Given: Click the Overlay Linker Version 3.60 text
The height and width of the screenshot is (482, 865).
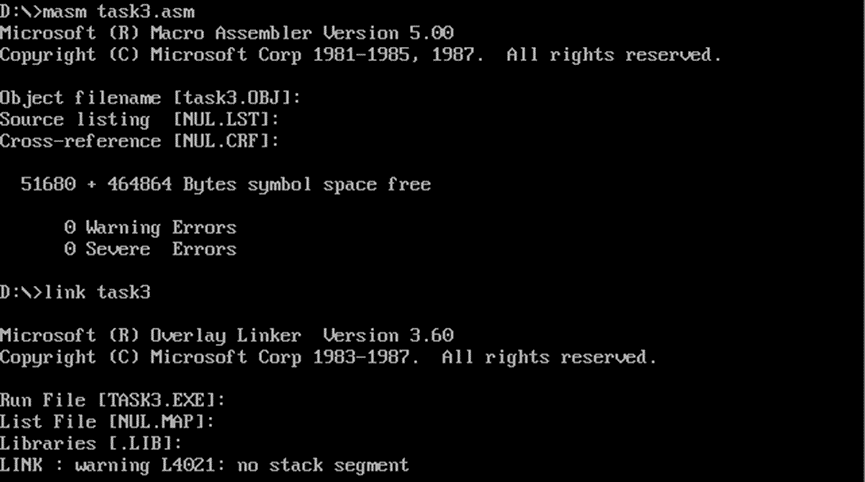Looking at the screenshot, I should 302,335.
